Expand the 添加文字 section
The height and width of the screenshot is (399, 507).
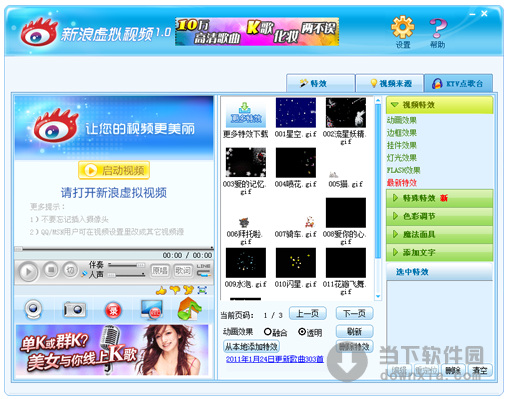point(439,252)
